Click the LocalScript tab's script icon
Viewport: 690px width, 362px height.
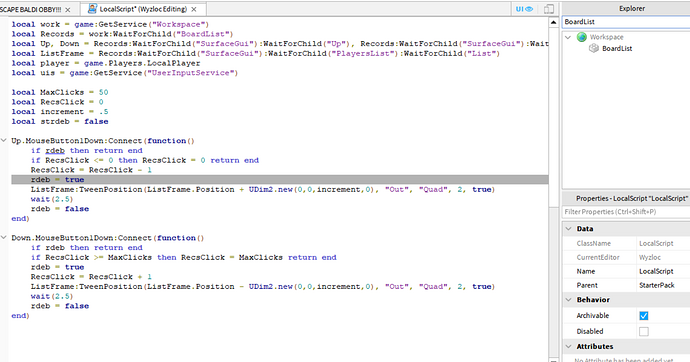92,9
